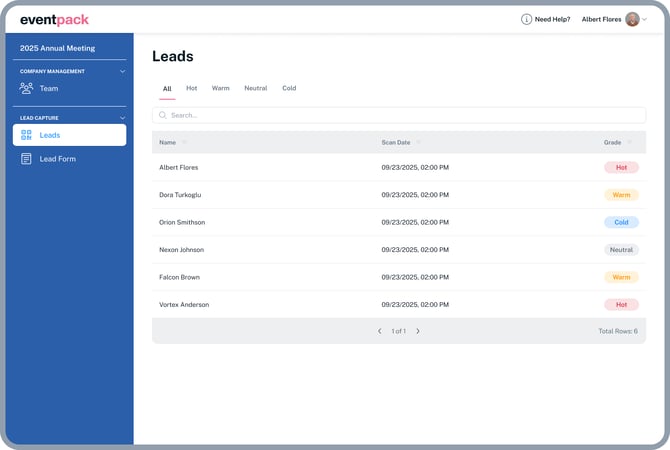This screenshot has width=670, height=450.
Task: Click the Need Help info icon
Action: (x=527, y=19)
